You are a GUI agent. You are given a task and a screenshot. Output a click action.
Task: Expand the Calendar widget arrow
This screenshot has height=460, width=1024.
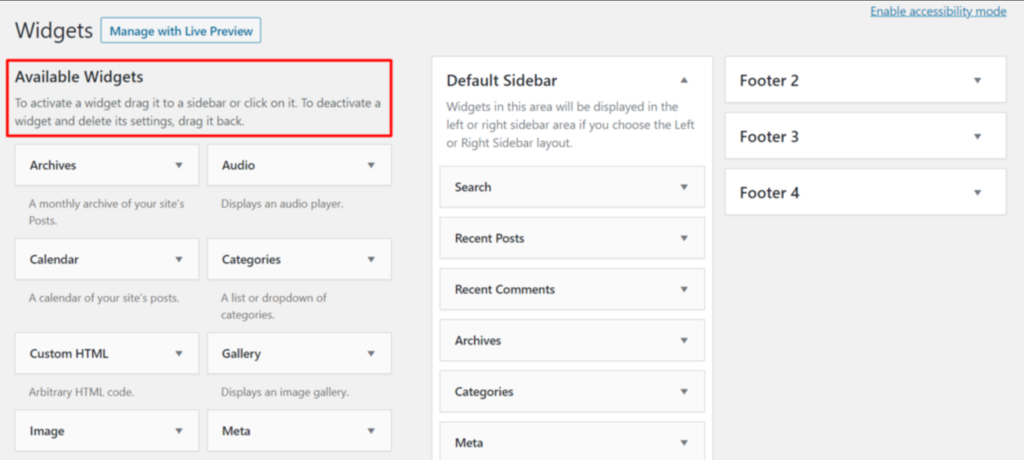pyautogui.click(x=179, y=259)
